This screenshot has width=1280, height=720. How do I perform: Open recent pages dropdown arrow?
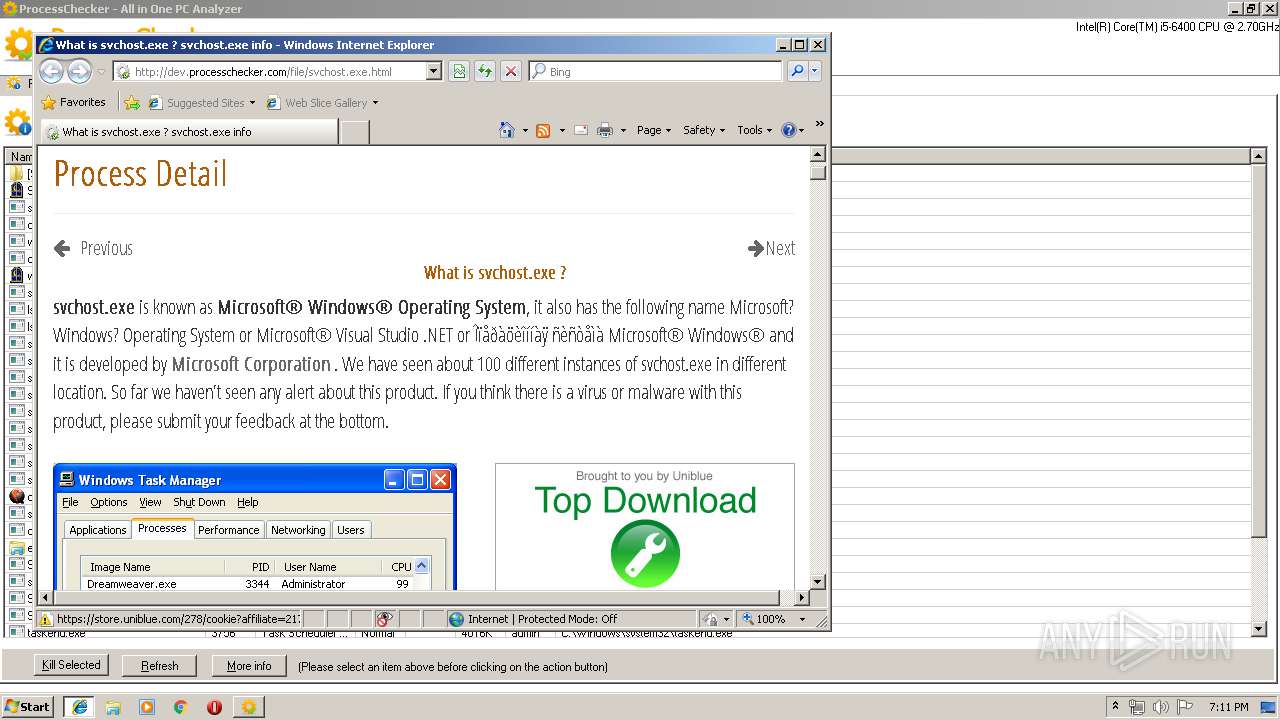pyautogui.click(x=100, y=71)
